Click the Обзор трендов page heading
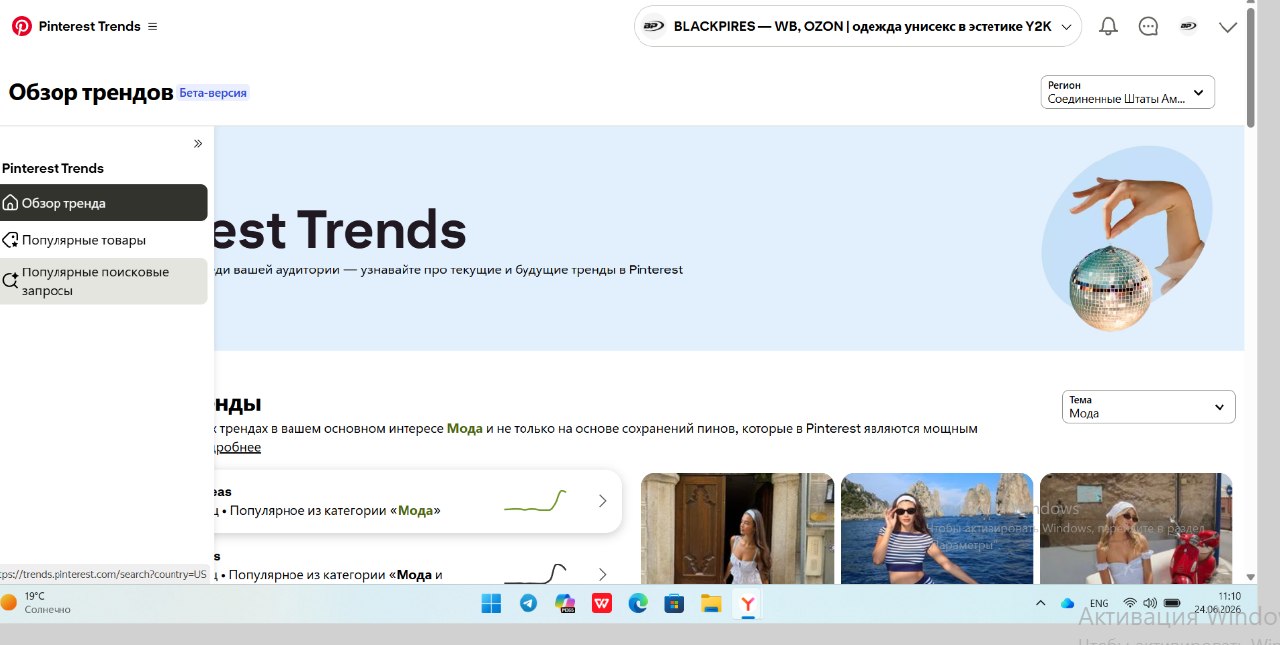The height and width of the screenshot is (645, 1280). tap(91, 93)
